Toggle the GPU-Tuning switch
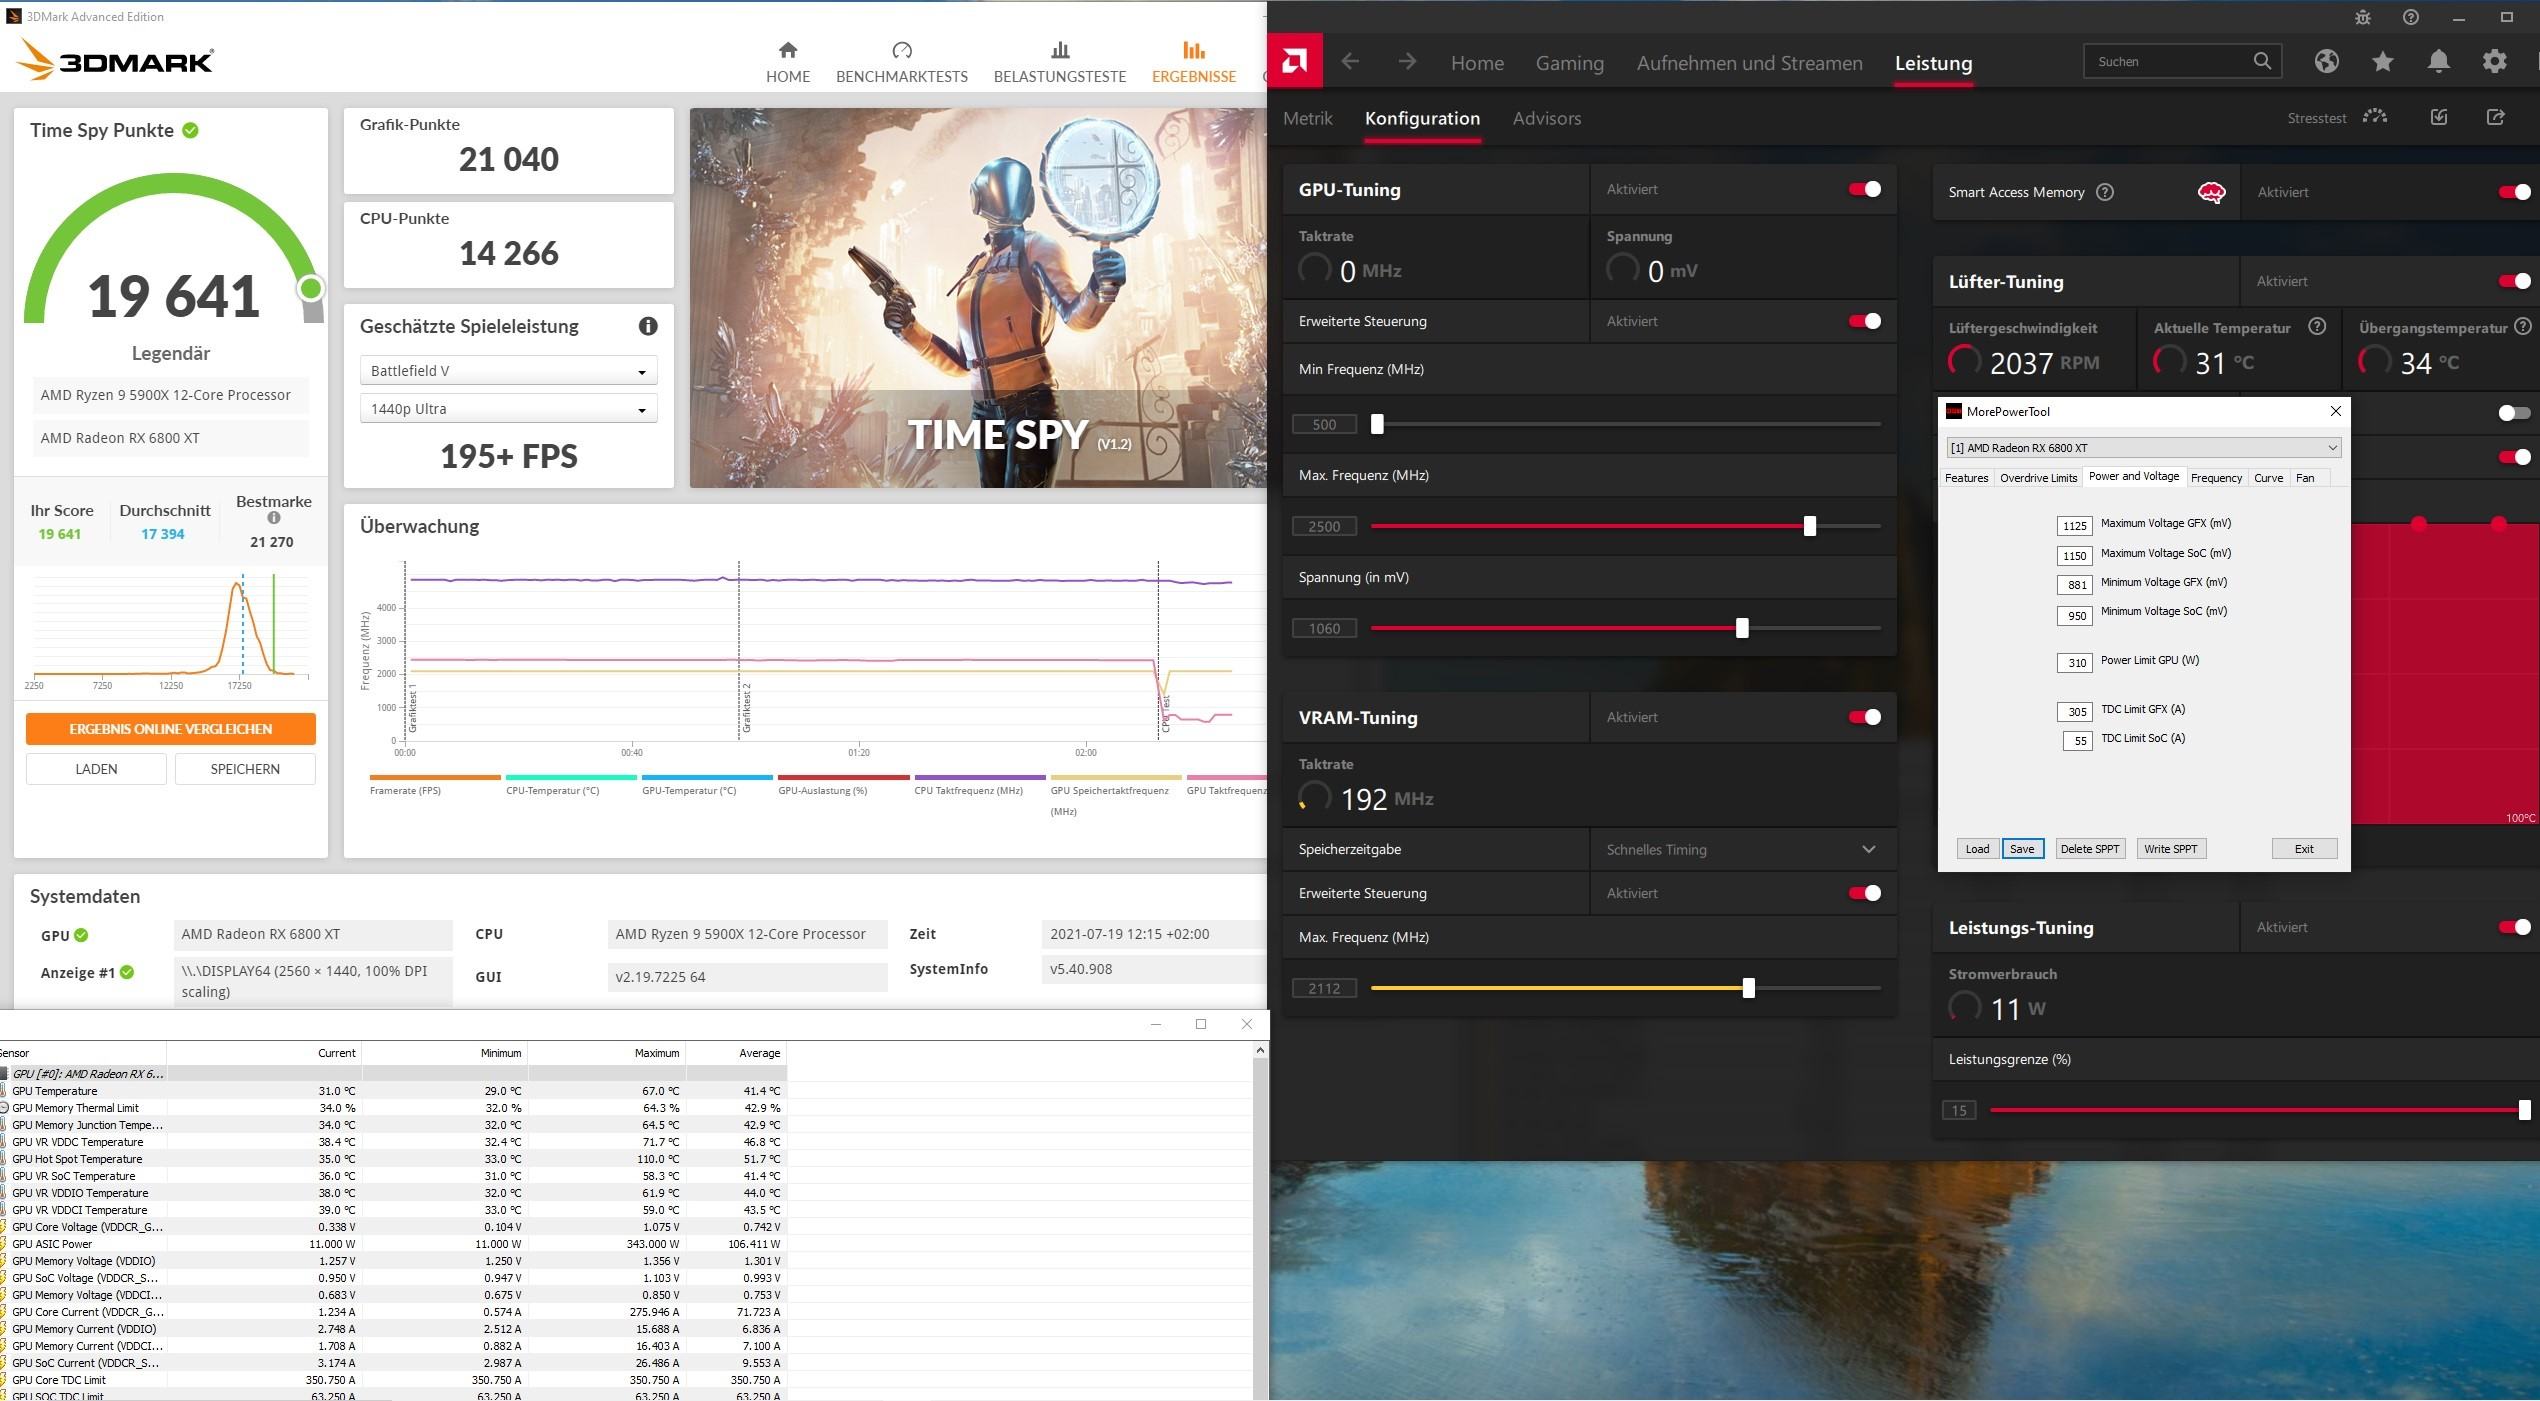2540x1401 pixels. pos(1864,189)
